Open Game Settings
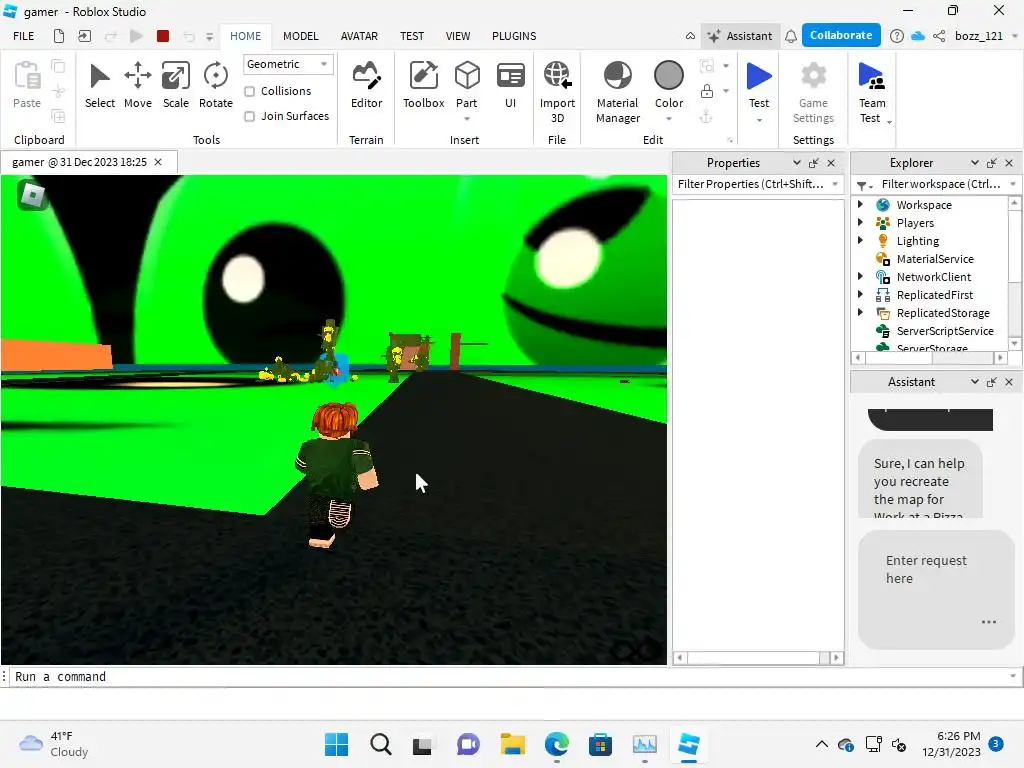 (813, 91)
